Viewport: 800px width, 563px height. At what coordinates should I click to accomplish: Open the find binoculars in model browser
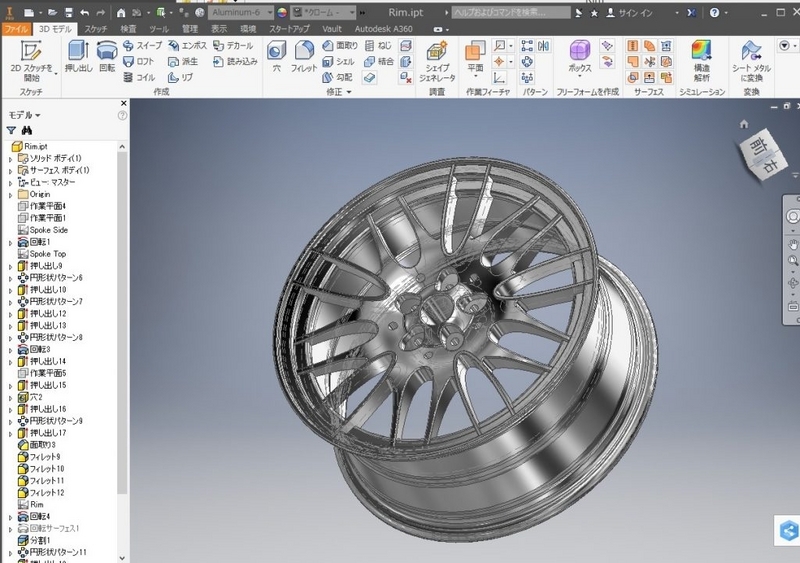(x=27, y=131)
